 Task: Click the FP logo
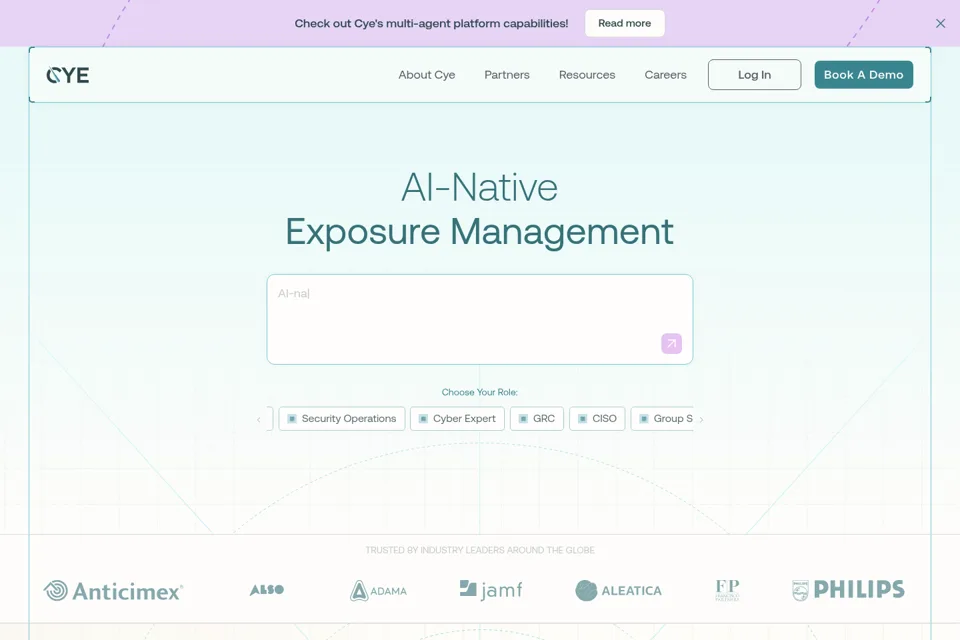coord(727,590)
